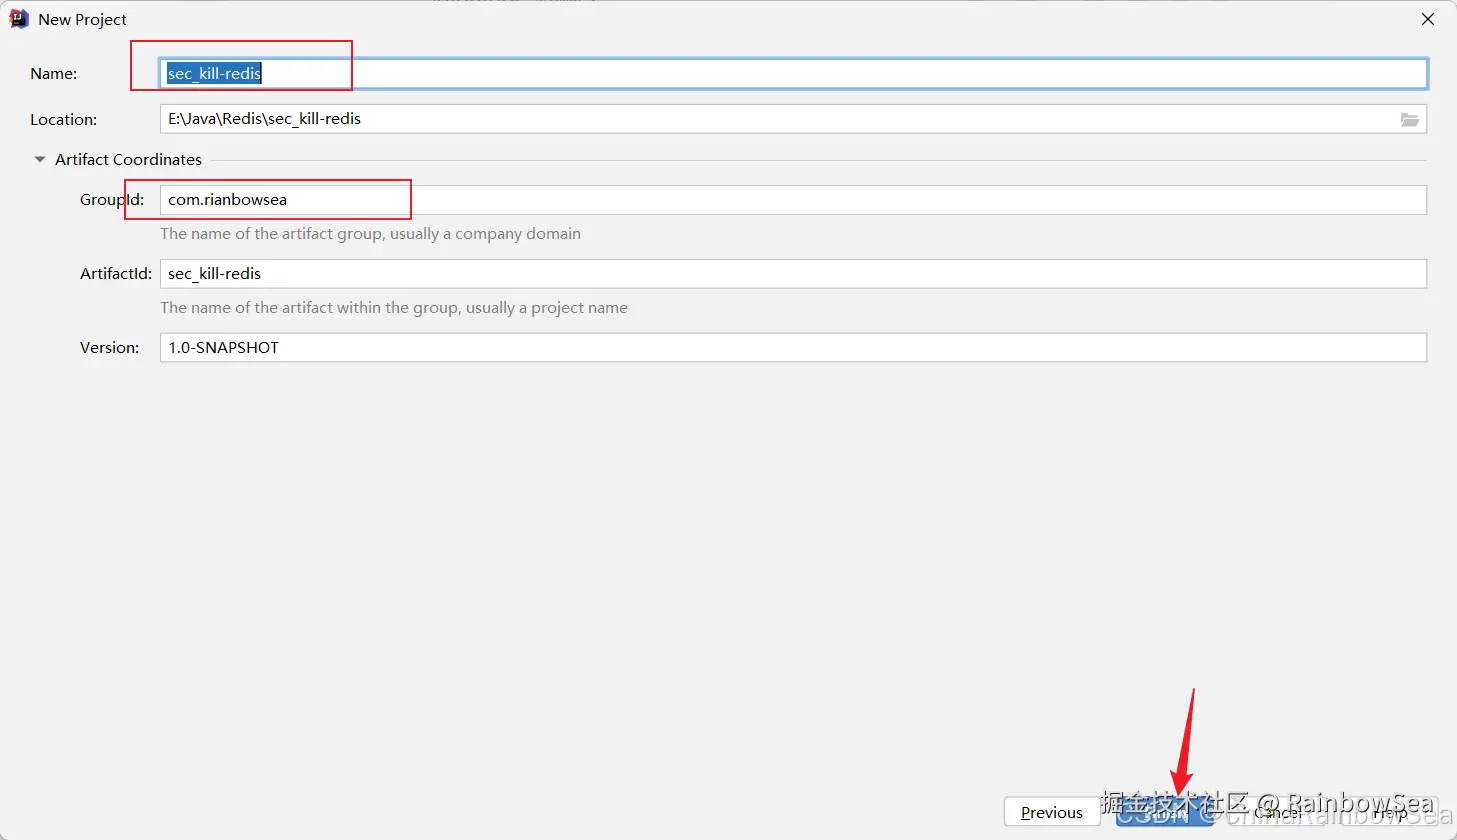Close the New Project window
Screen dimensions: 1457x840
pyautogui.click(x=1428, y=19)
